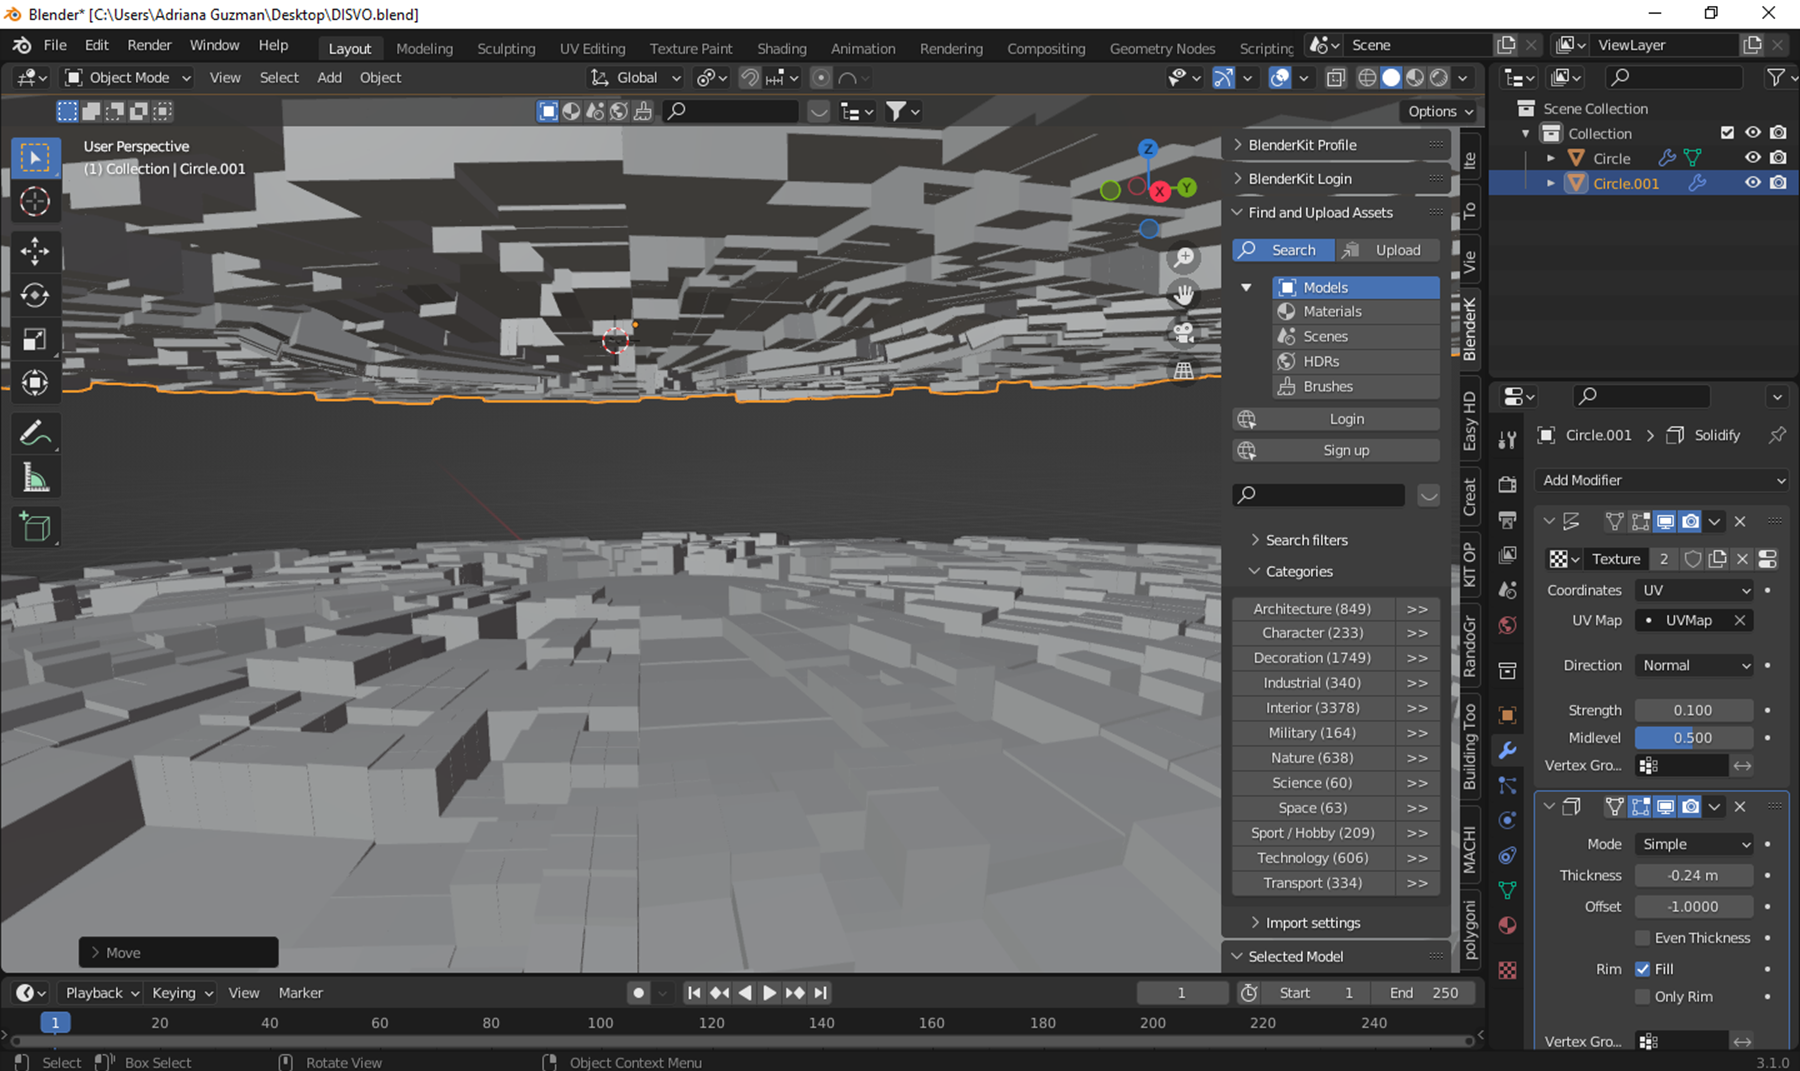Open Modifier properties wrench tab
This screenshot has height=1071, width=1800.
[1507, 750]
